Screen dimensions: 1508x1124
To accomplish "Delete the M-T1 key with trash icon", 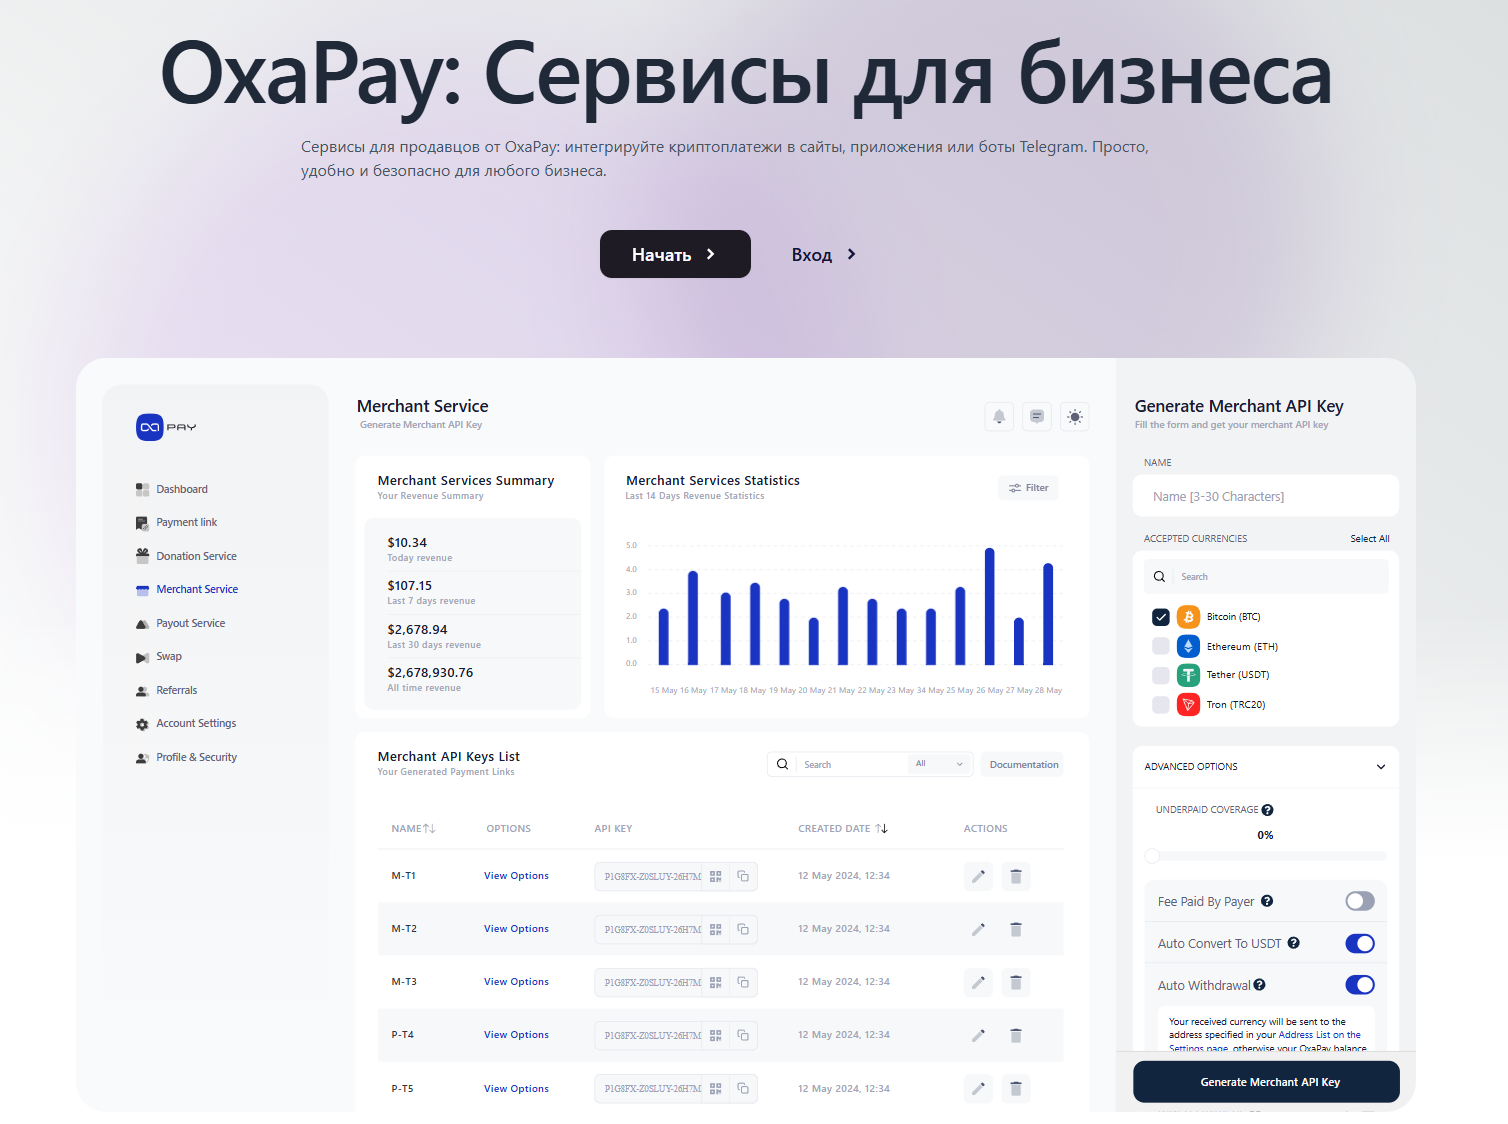I will pos(1016,876).
